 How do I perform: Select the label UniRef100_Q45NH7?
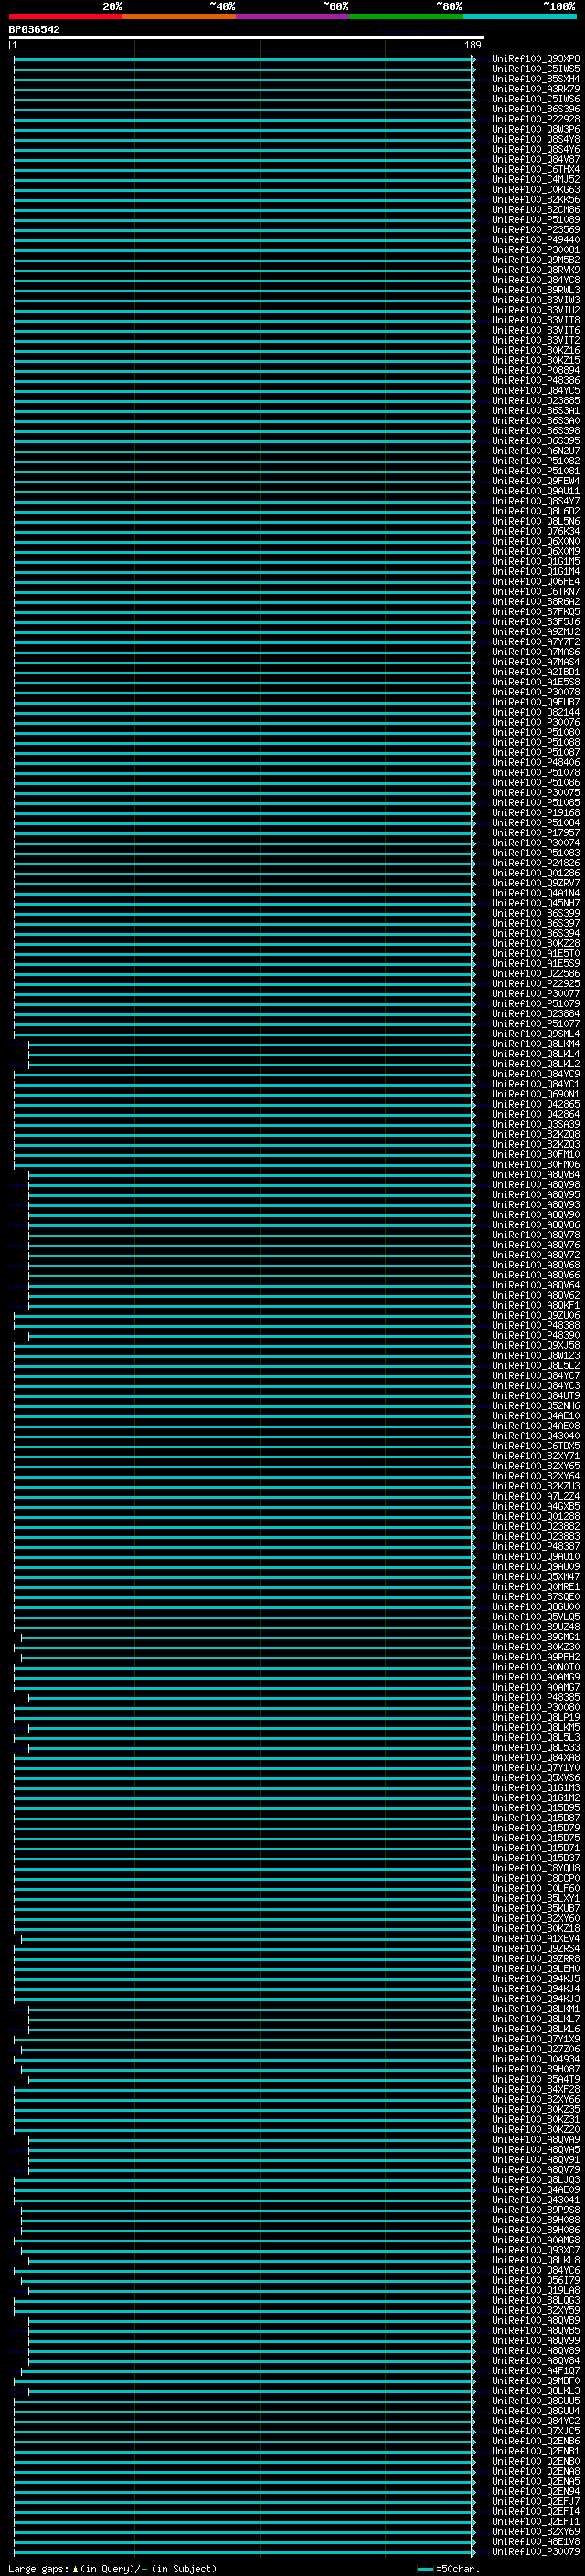536,904
